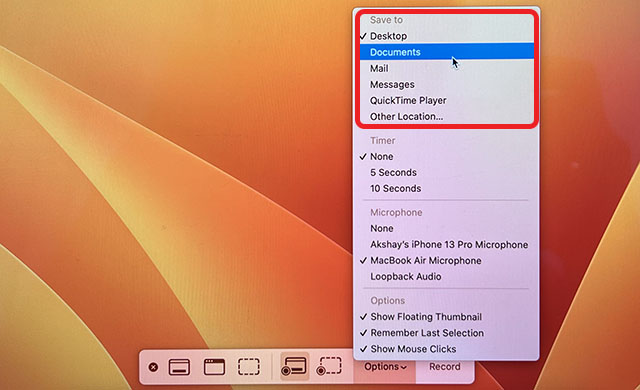
Task: Select the Record Selected Portion icon
Action: click(x=329, y=366)
